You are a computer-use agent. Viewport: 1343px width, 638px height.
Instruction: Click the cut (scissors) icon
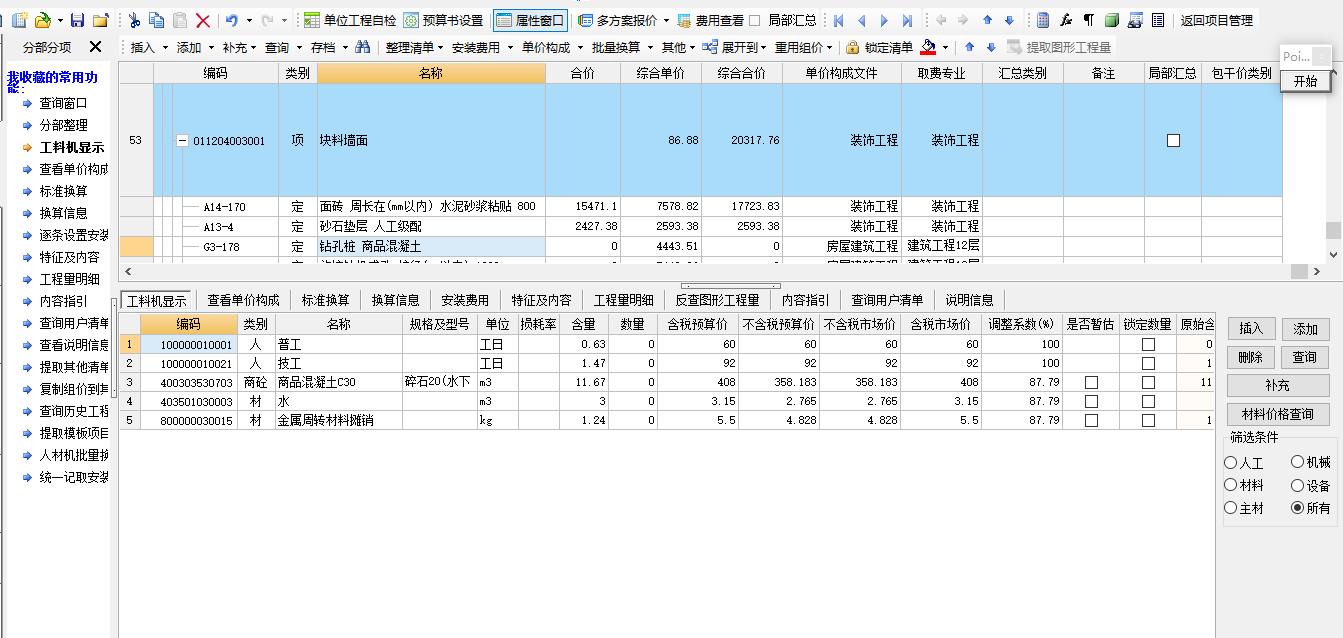[x=134, y=20]
